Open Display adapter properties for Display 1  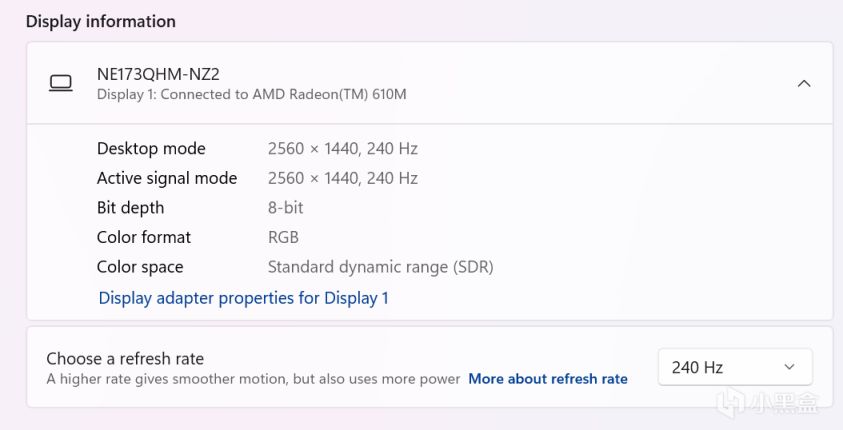tap(243, 298)
